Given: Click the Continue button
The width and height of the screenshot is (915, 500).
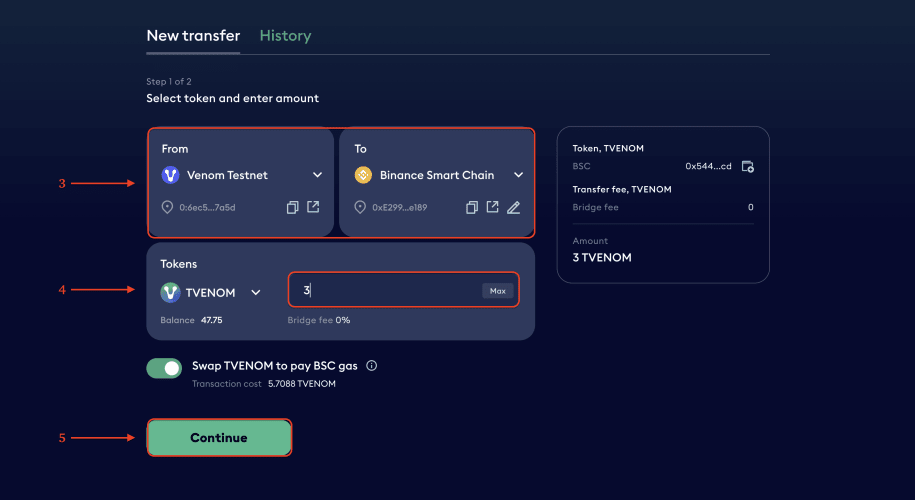Looking at the screenshot, I should (219, 438).
